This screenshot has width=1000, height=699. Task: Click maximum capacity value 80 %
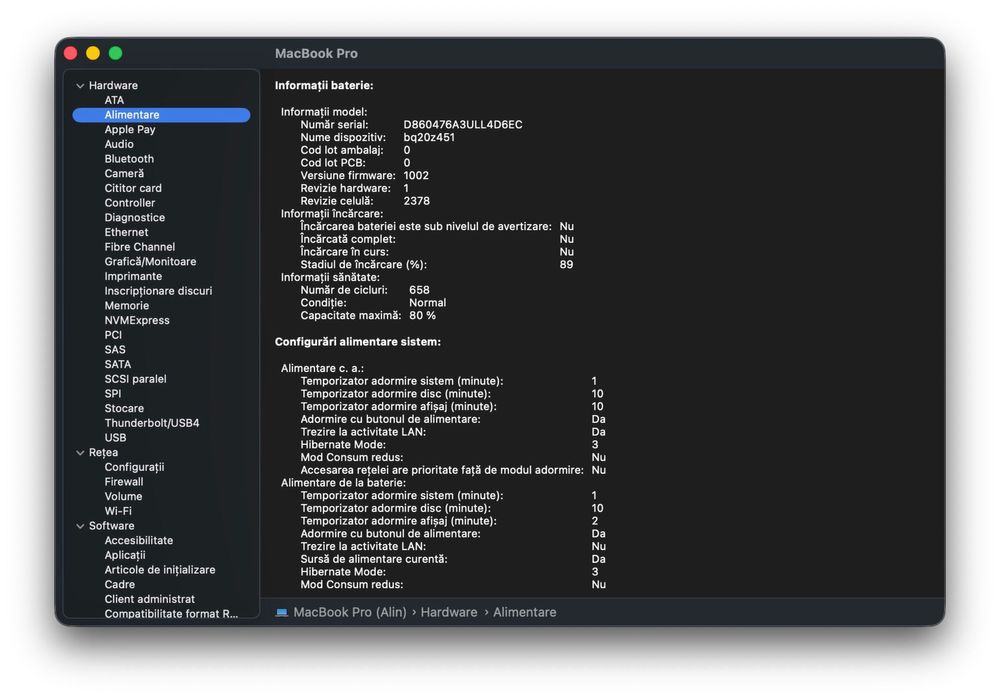422,316
